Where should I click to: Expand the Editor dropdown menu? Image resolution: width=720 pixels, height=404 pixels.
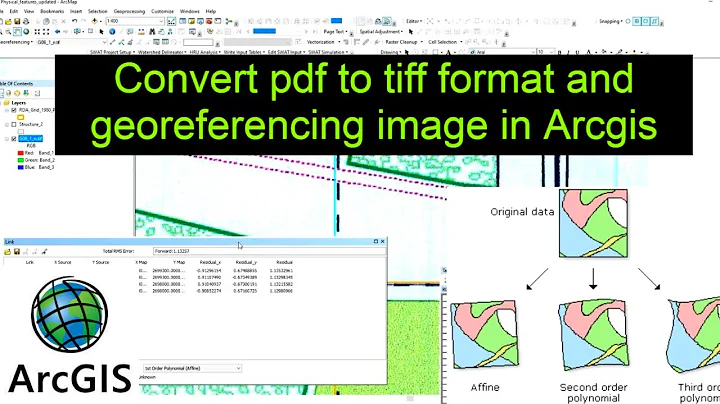pos(414,21)
